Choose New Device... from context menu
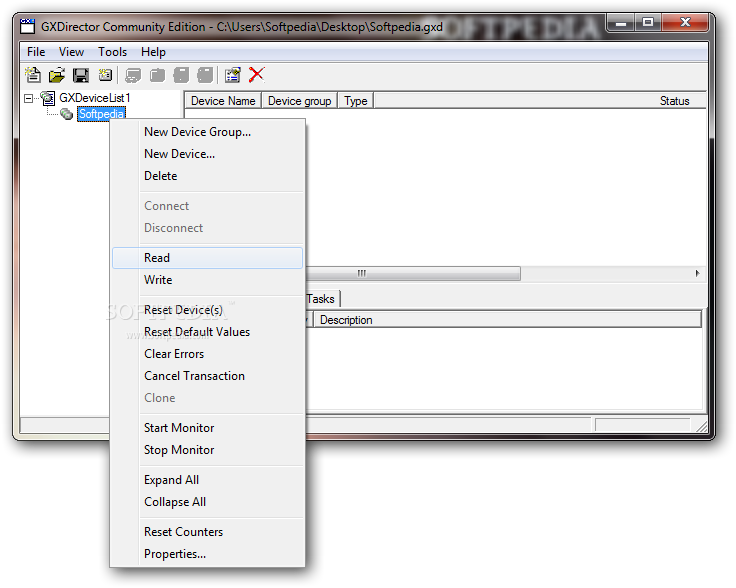 pyautogui.click(x=207, y=154)
